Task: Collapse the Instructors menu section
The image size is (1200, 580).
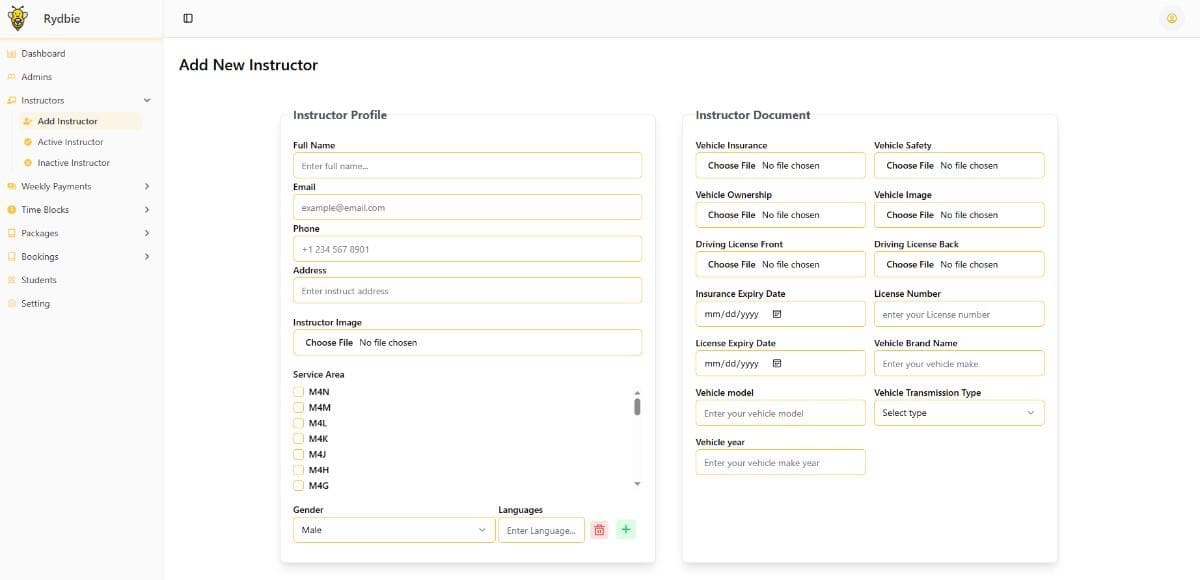Action: click(x=146, y=100)
